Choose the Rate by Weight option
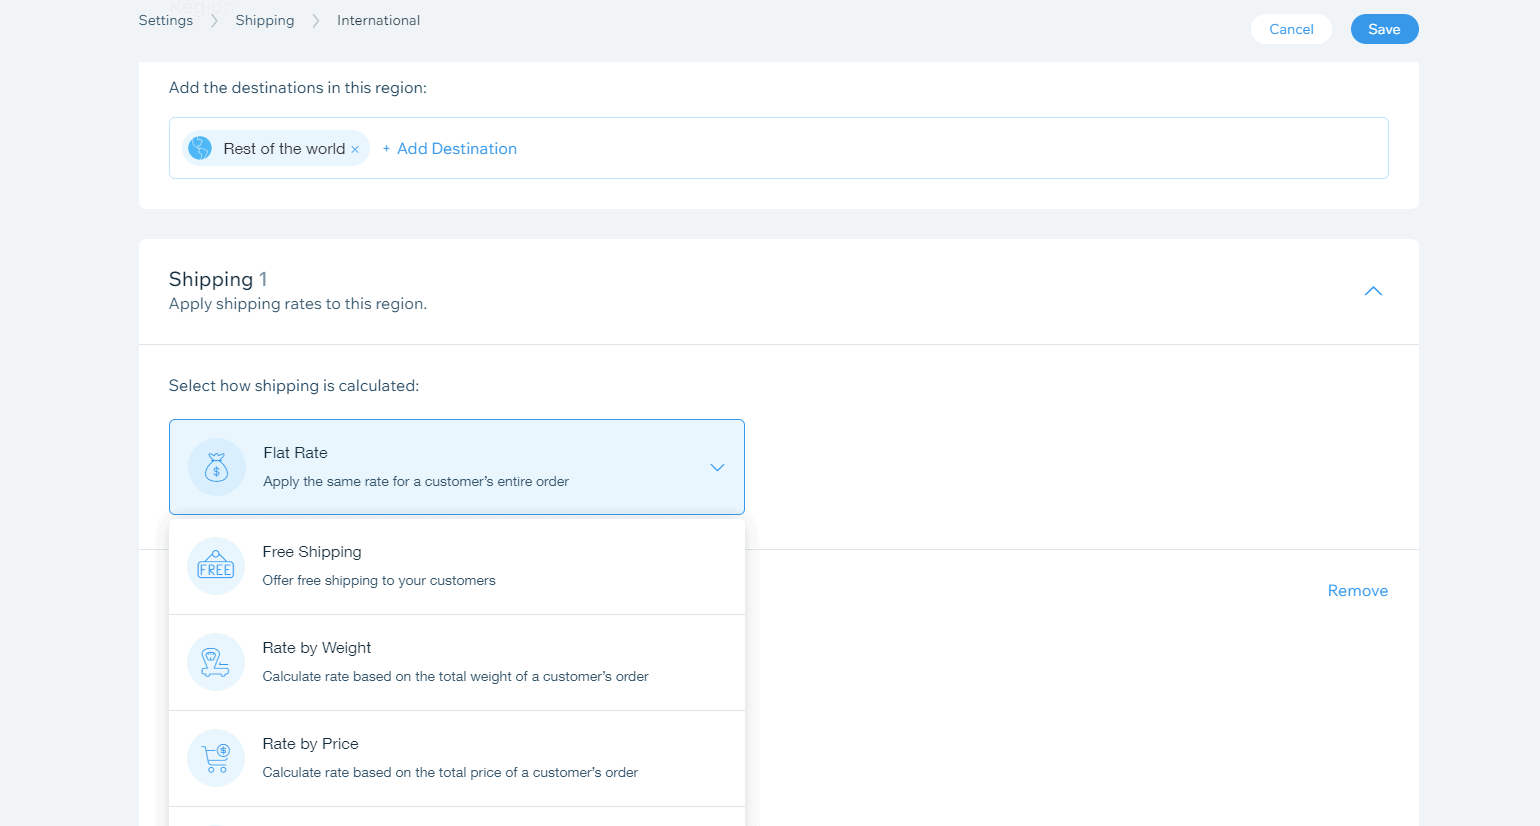 [x=457, y=662]
